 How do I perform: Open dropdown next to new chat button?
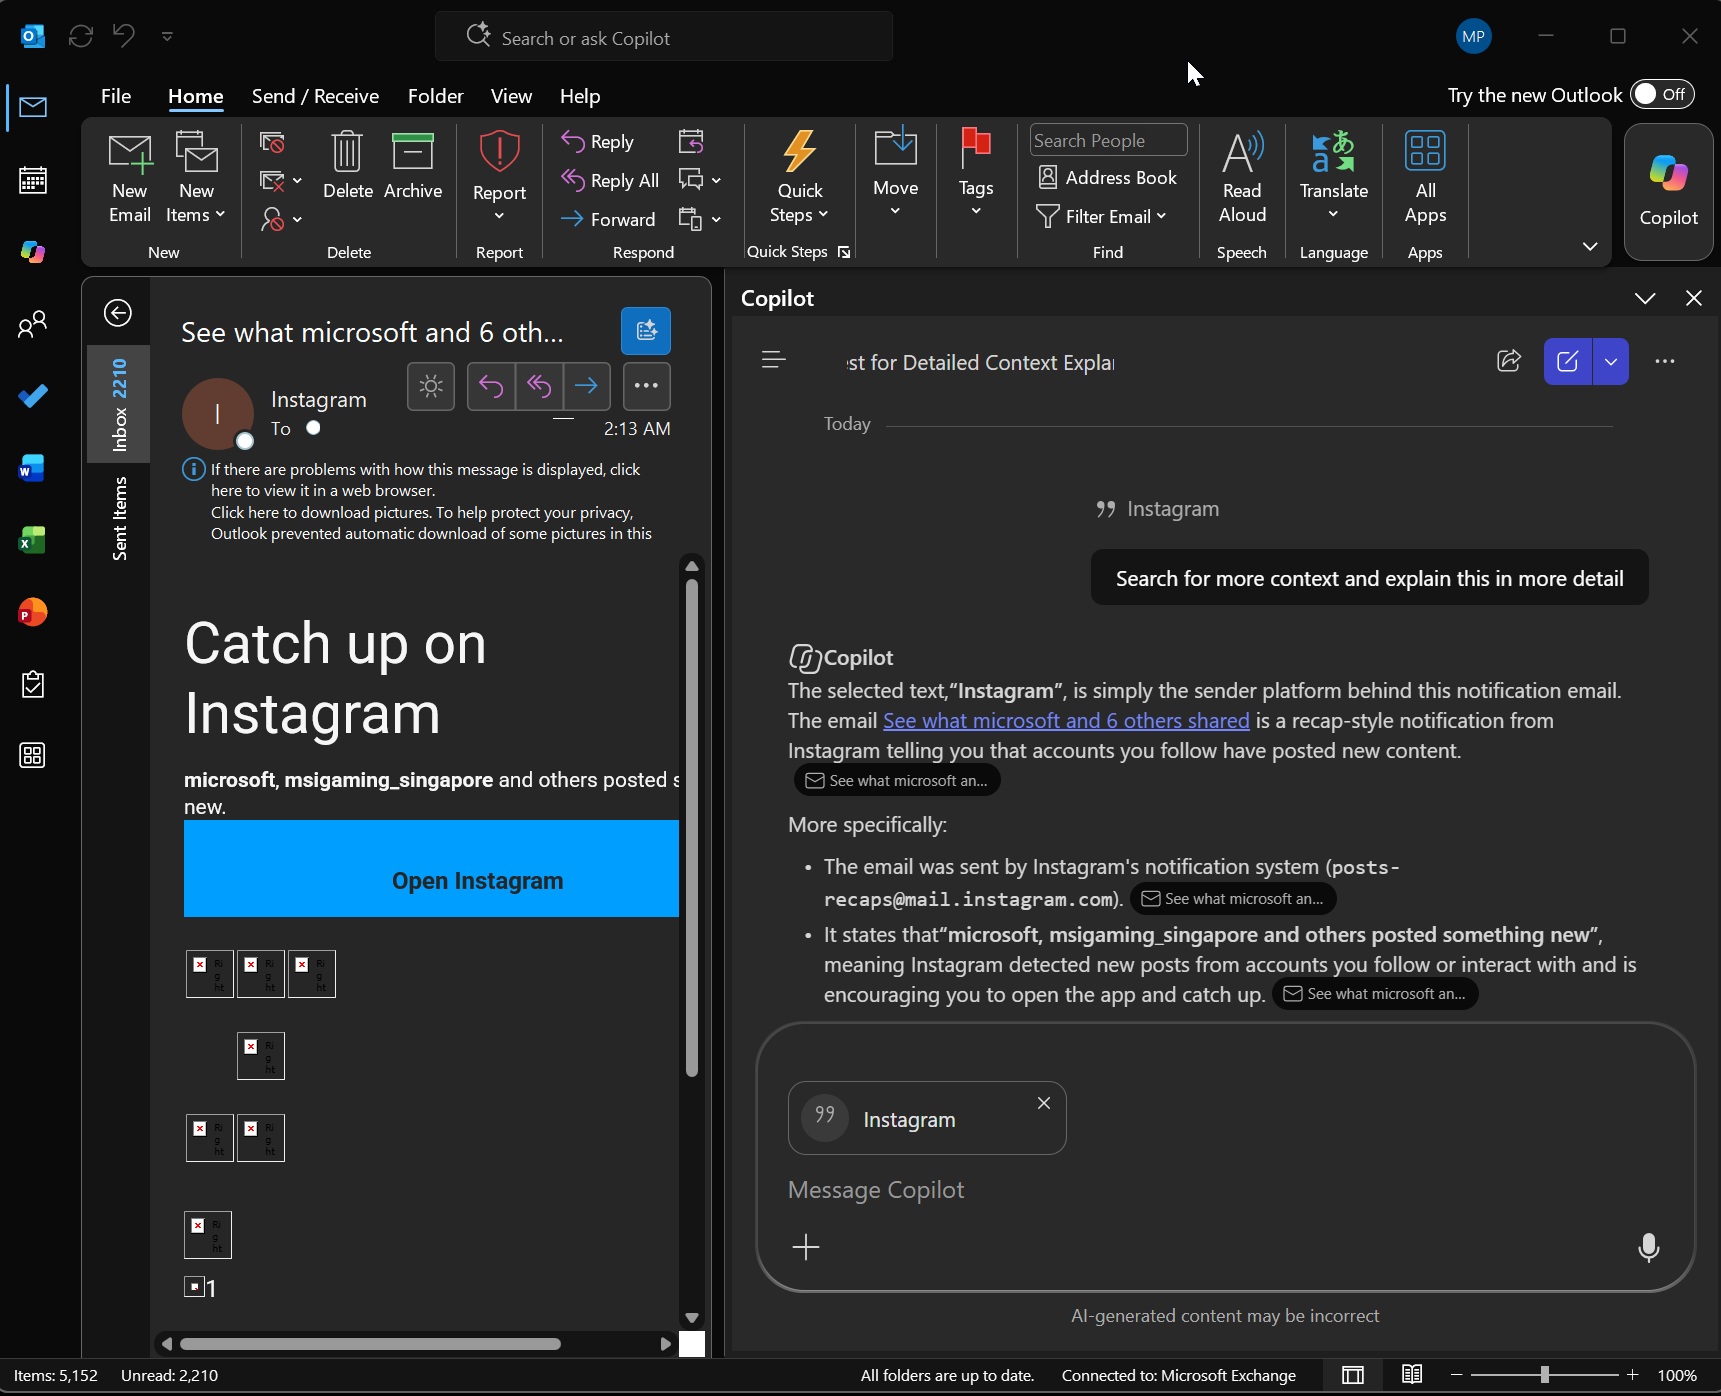[1611, 361]
